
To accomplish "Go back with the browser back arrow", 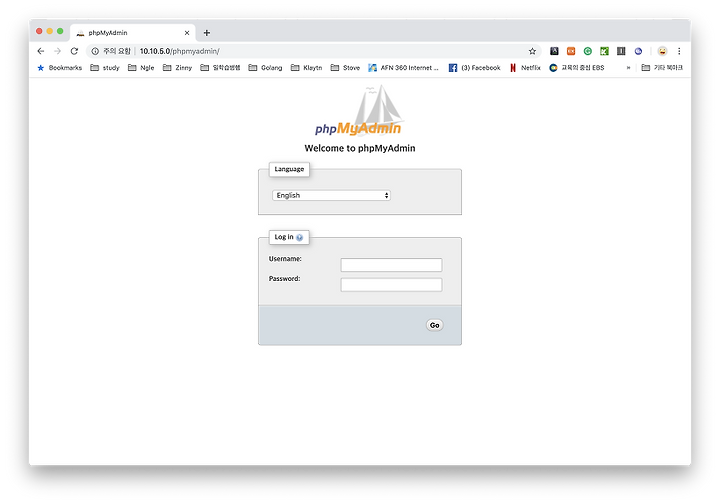I will [x=41, y=51].
